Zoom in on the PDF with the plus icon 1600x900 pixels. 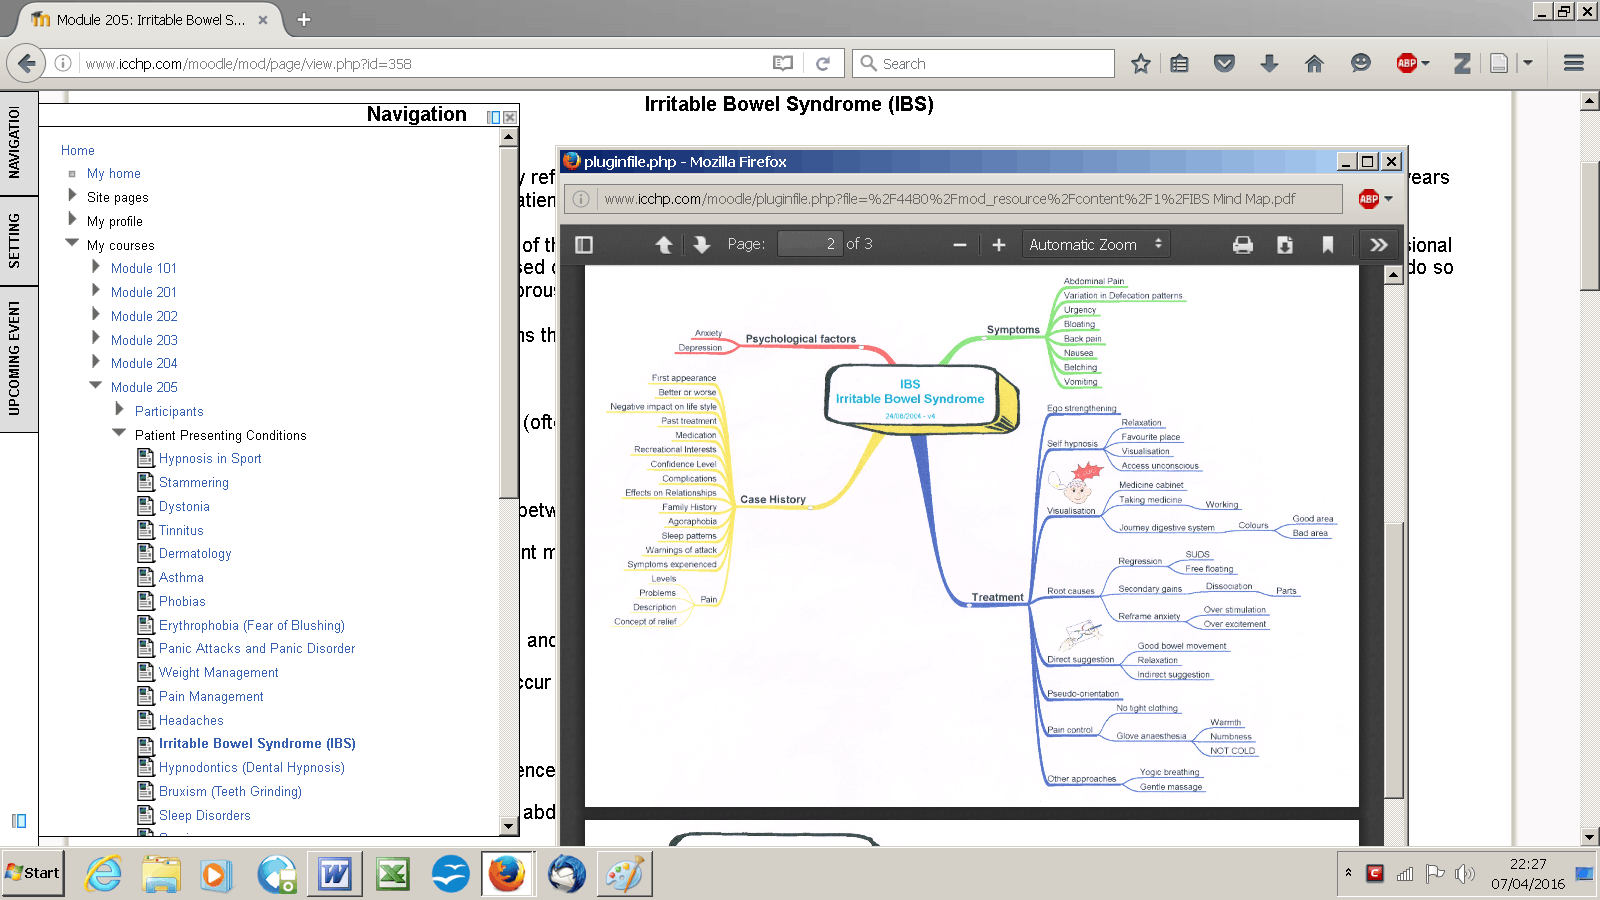click(x=998, y=243)
